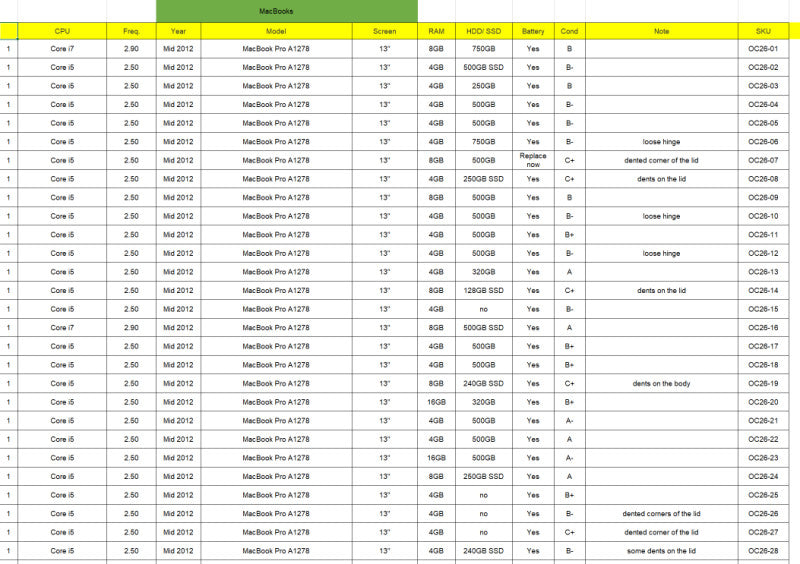Viewport: 800px width, 564px height.
Task: Select condition C+ cell in row OC26-19
Action: (569, 383)
